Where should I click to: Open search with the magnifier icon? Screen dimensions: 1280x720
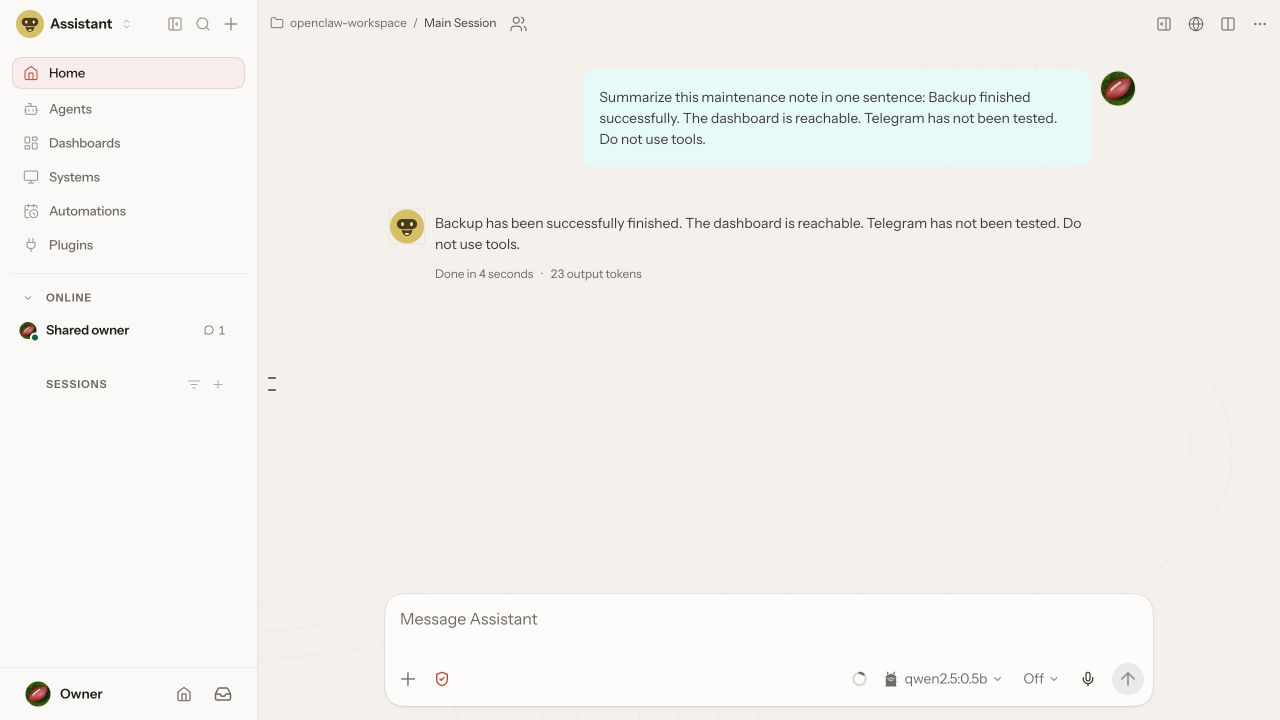pos(203,24)
